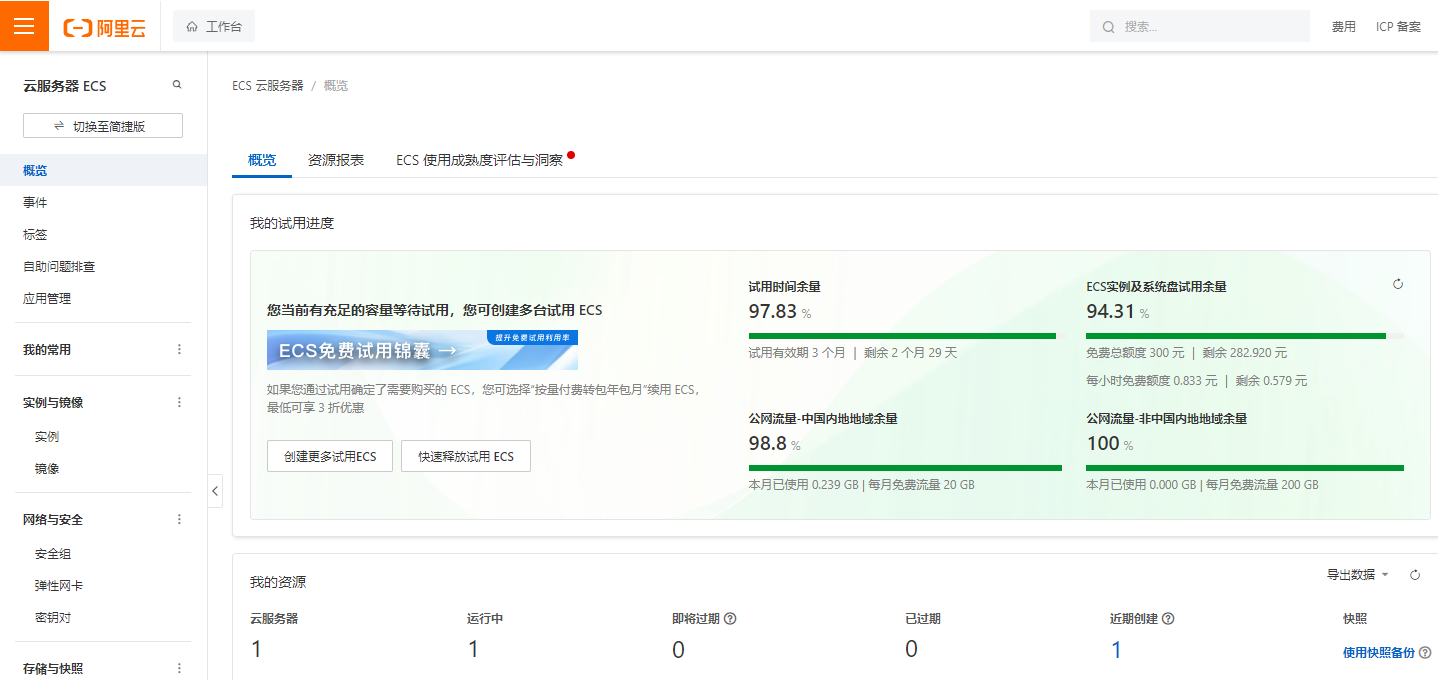Screen dimensions: 1438x680
Task: Open more options for 实例与镜像
Action: [x=180, y=402]
